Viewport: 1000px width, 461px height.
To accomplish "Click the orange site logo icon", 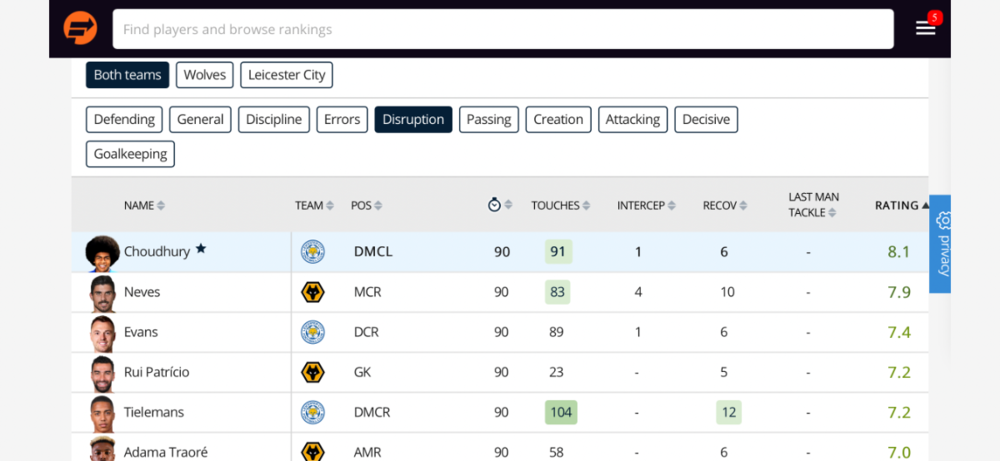I will (80, 29).
